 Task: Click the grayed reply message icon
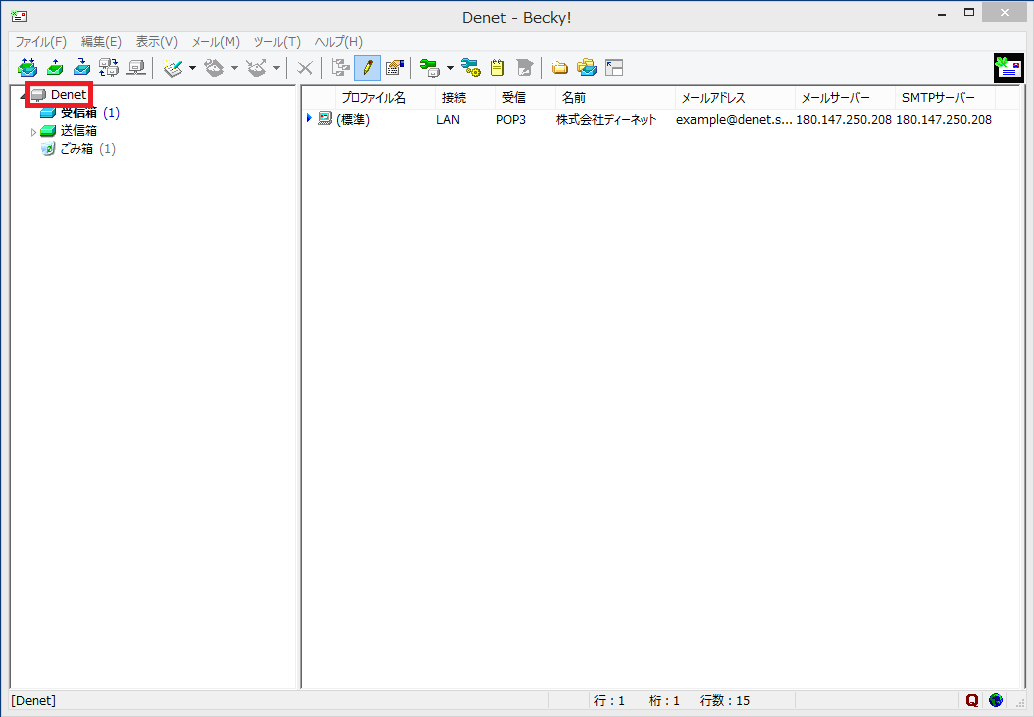214,67
